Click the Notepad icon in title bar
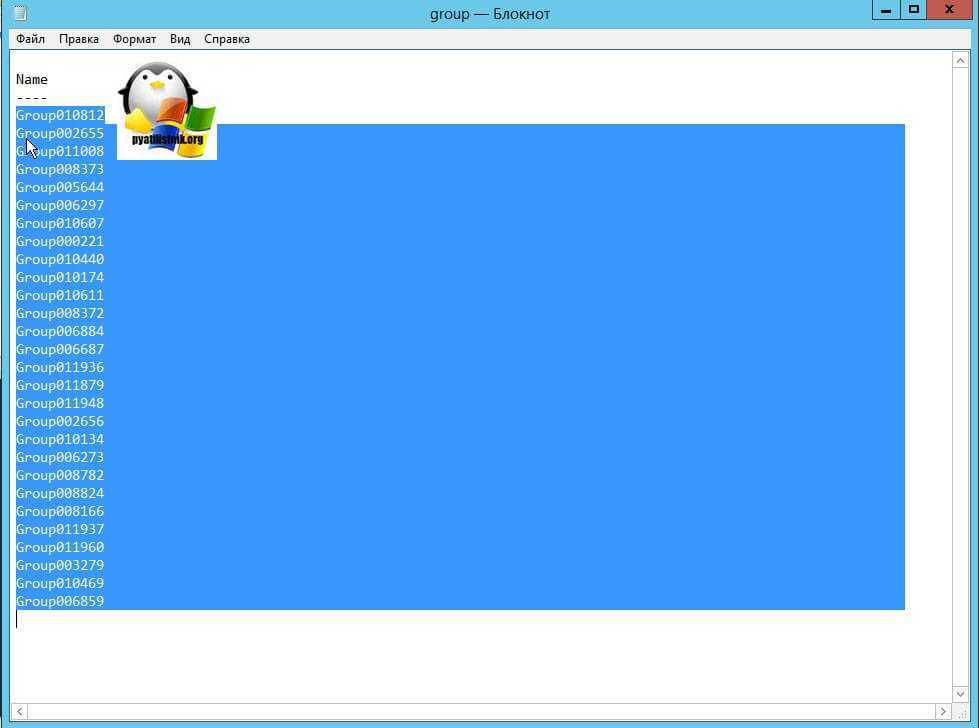 20,12
